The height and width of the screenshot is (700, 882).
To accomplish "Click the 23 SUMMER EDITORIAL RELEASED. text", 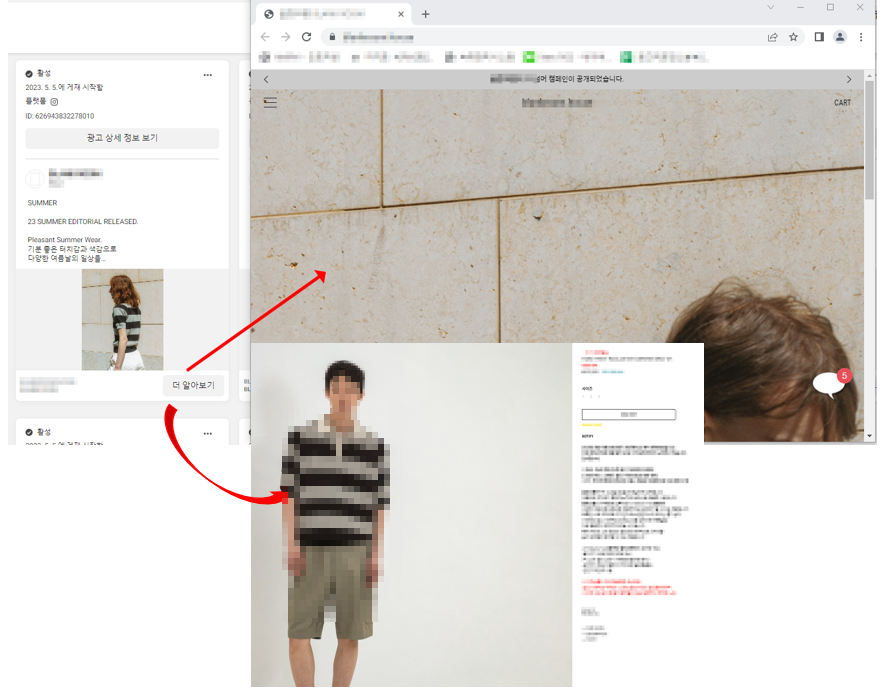I will click(83, 222).
